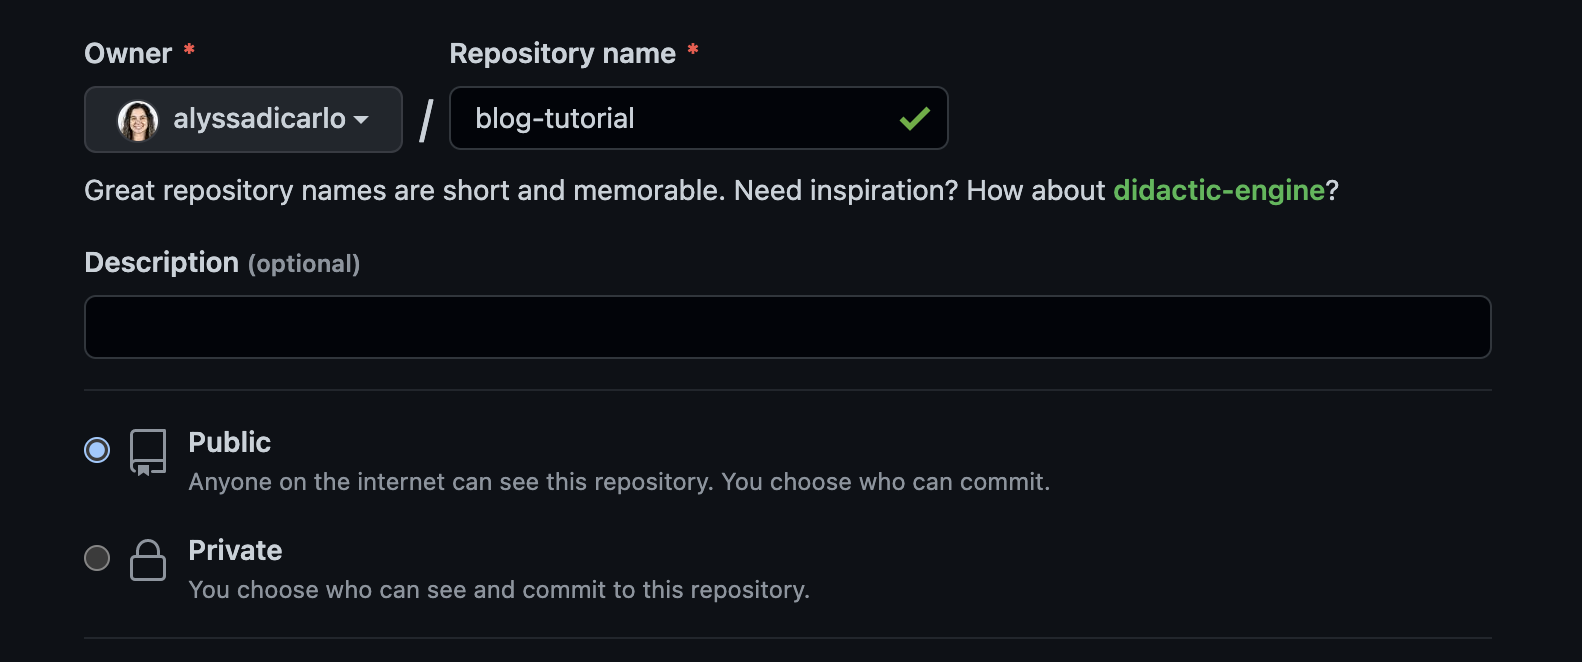Click the slash separator between owner and name
Viewport: 1582px width, 662px height.
(x=426, y=121)
